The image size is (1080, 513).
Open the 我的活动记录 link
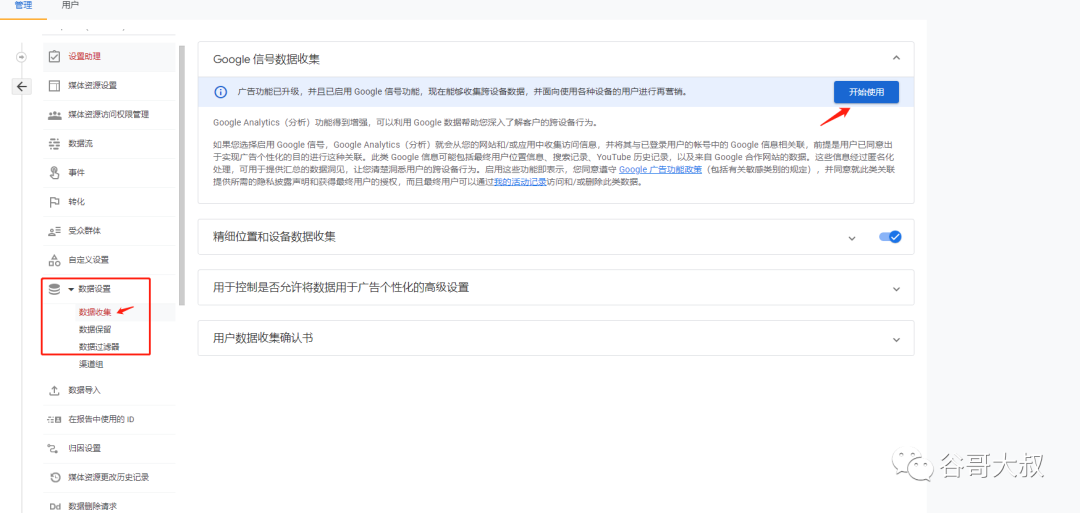pyautogui.click(x=520, y=182)
